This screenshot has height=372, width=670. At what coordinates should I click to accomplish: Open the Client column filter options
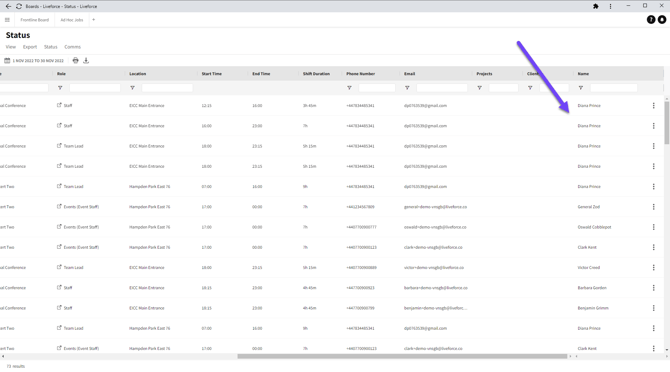[530, 88]
